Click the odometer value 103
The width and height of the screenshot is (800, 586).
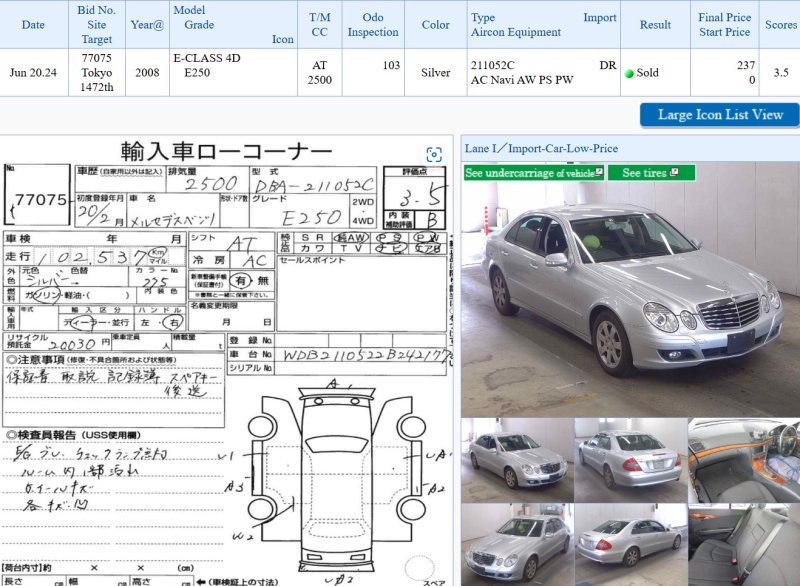click(x=391, y=65)
